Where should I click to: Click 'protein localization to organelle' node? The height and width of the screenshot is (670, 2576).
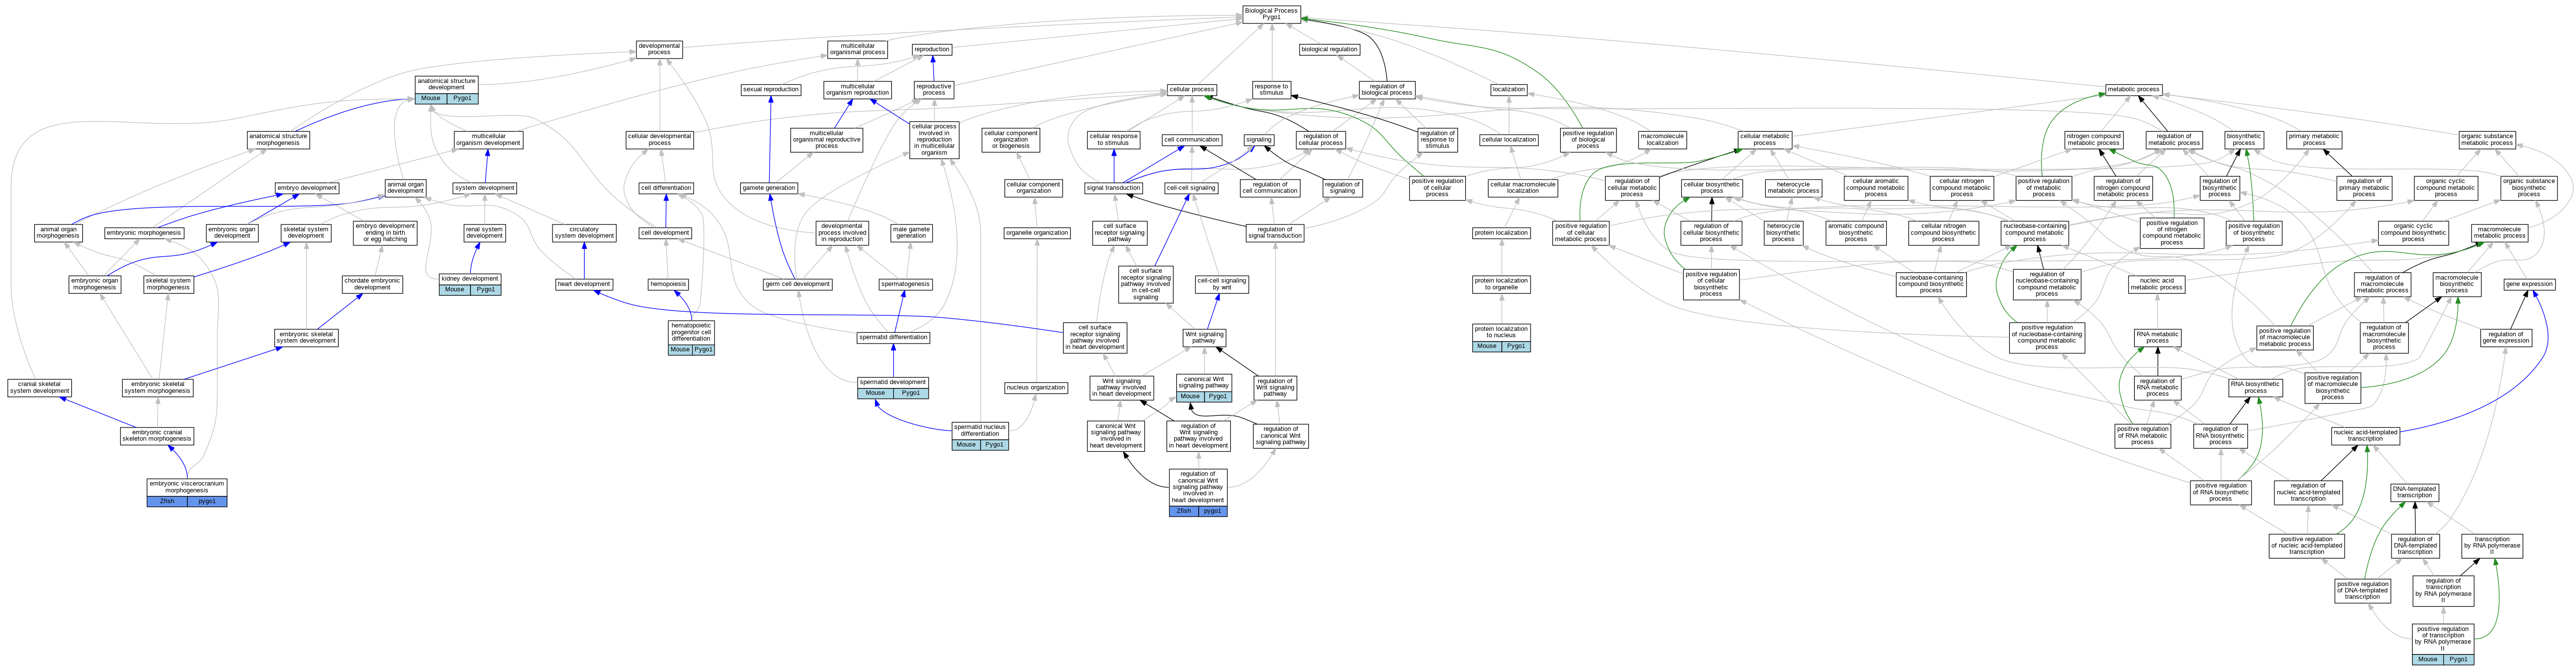[x=1501, y=284]
